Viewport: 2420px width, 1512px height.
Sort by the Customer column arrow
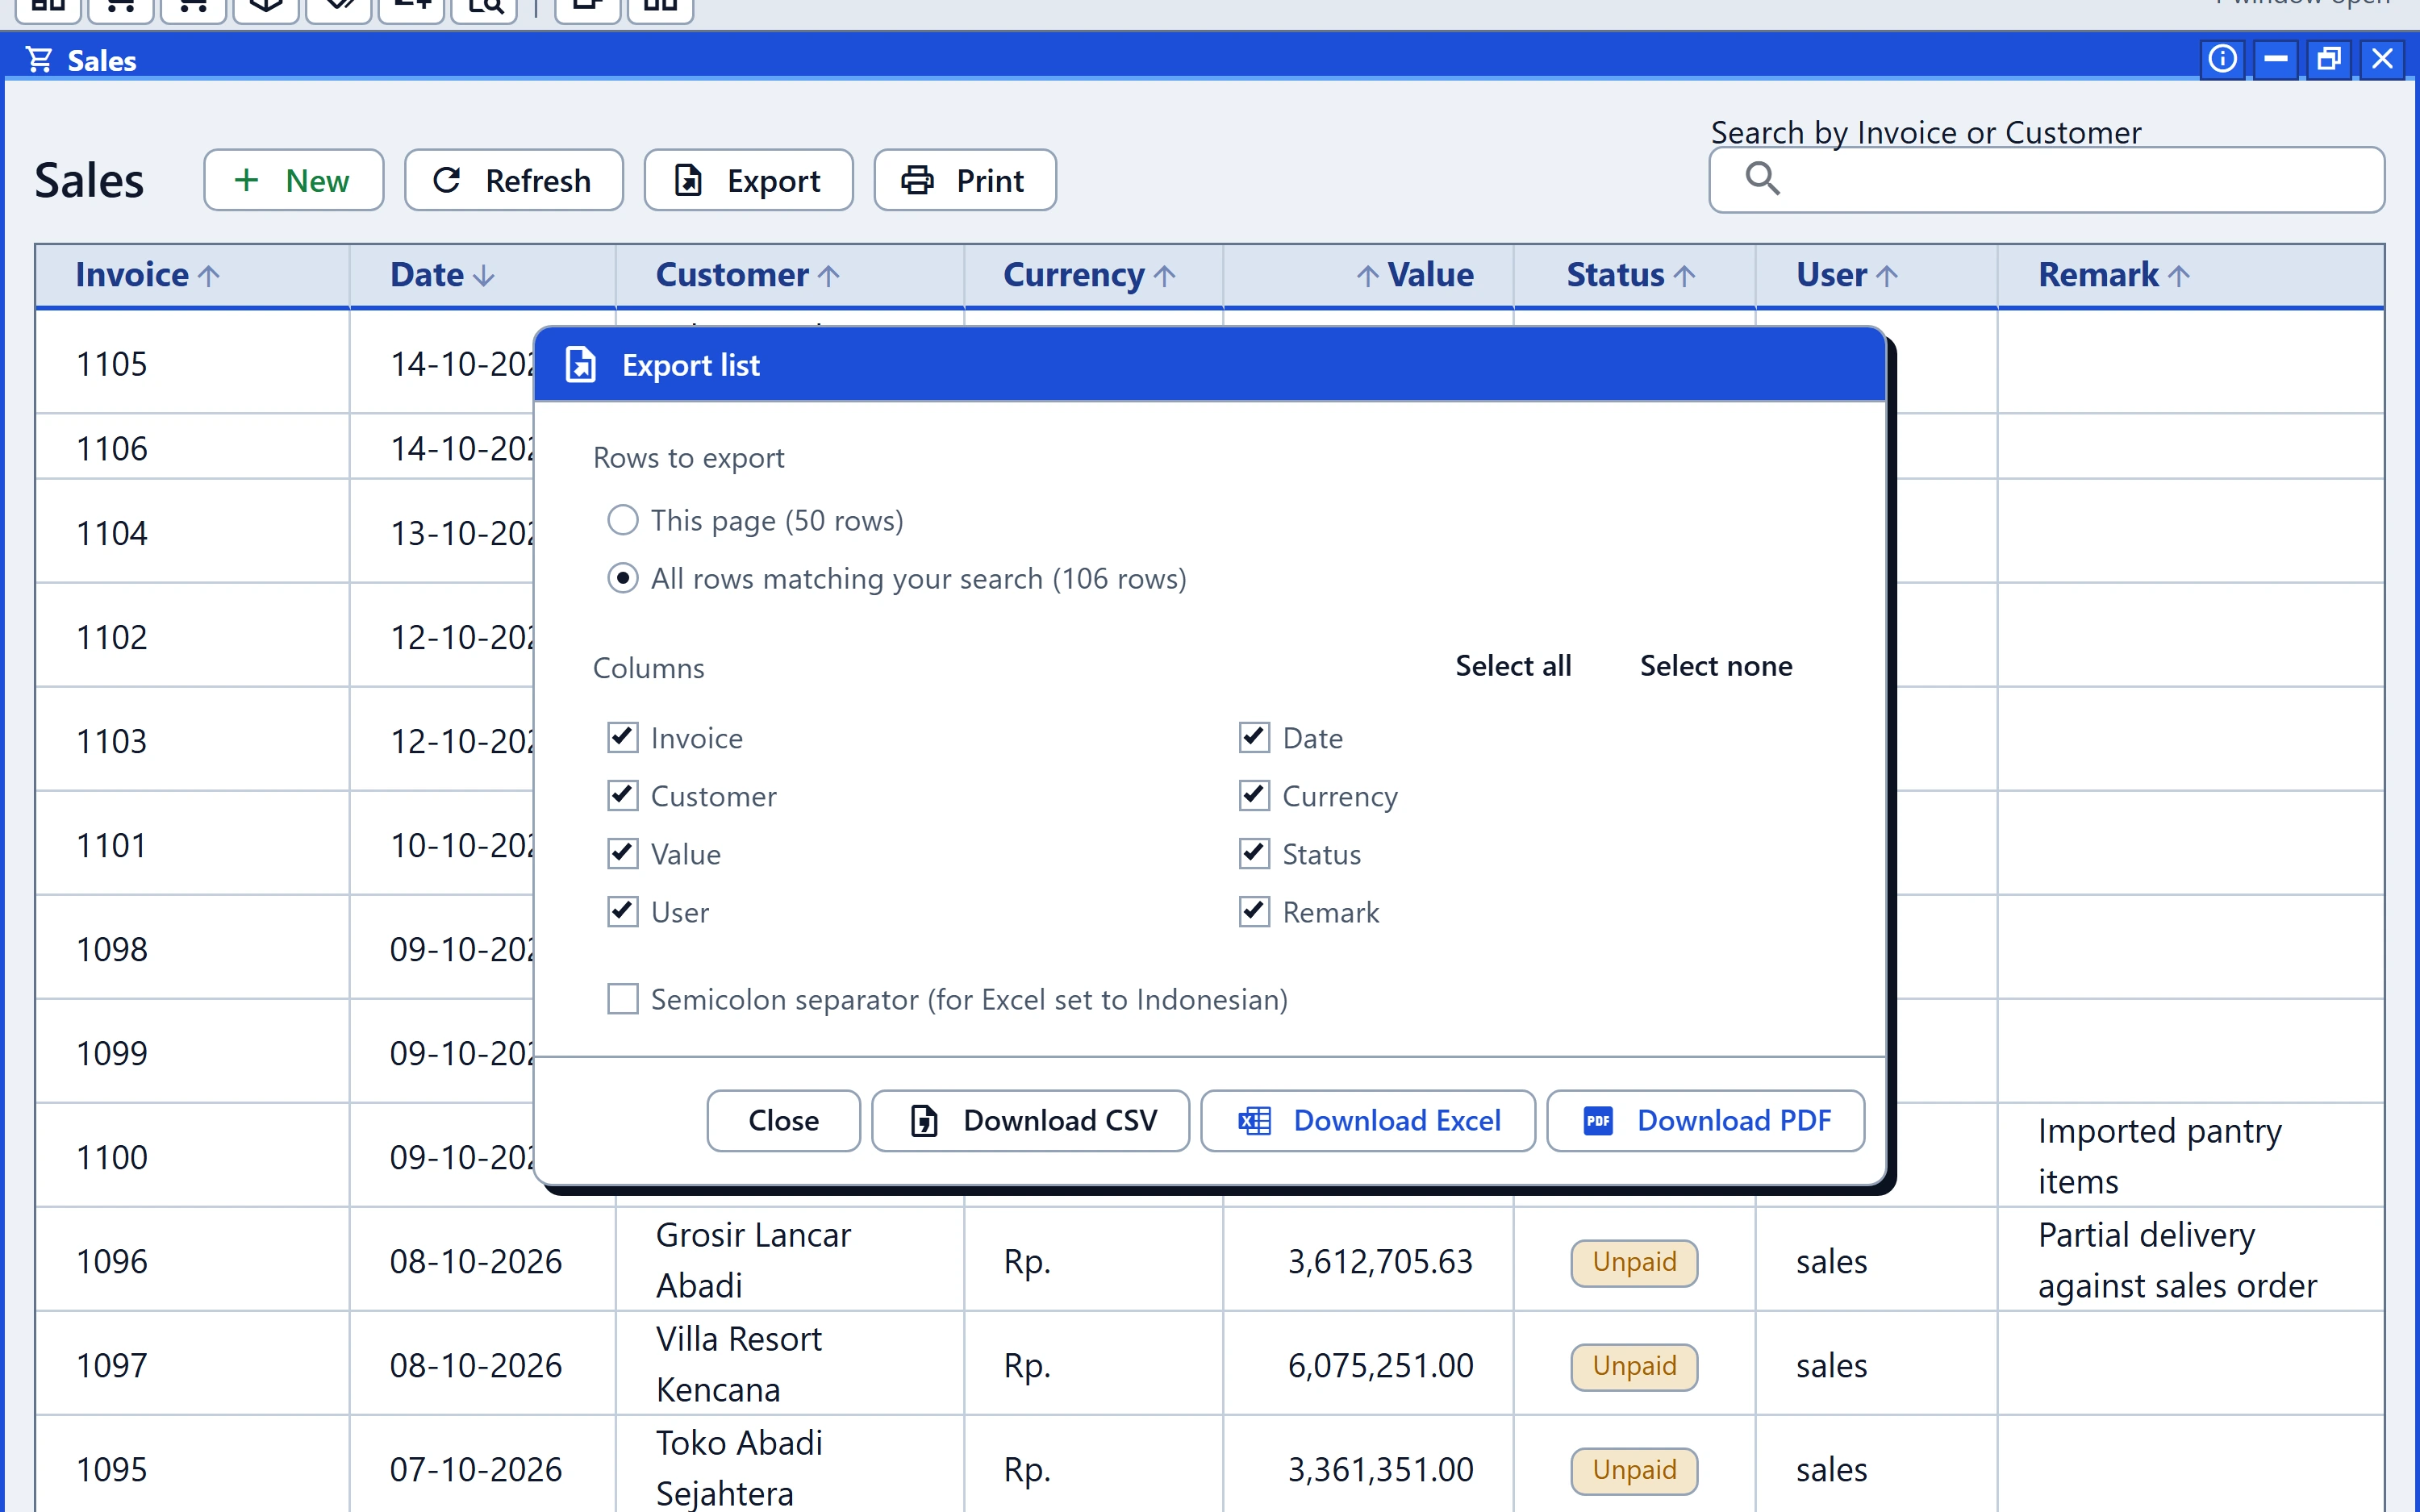[828, 276]
